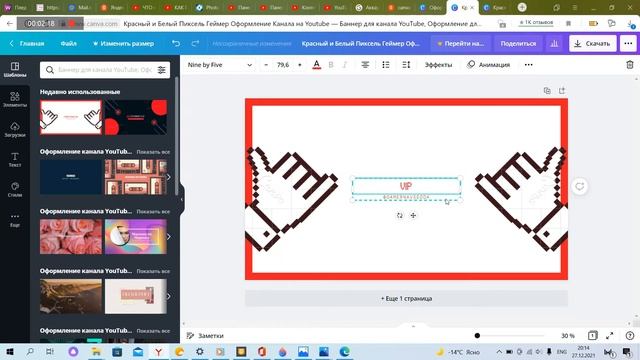Image resolution: width=640 pixels, height=360 pixels.
Task: Open the Uploads sidebar panel
Action: (x=15, y=129)
